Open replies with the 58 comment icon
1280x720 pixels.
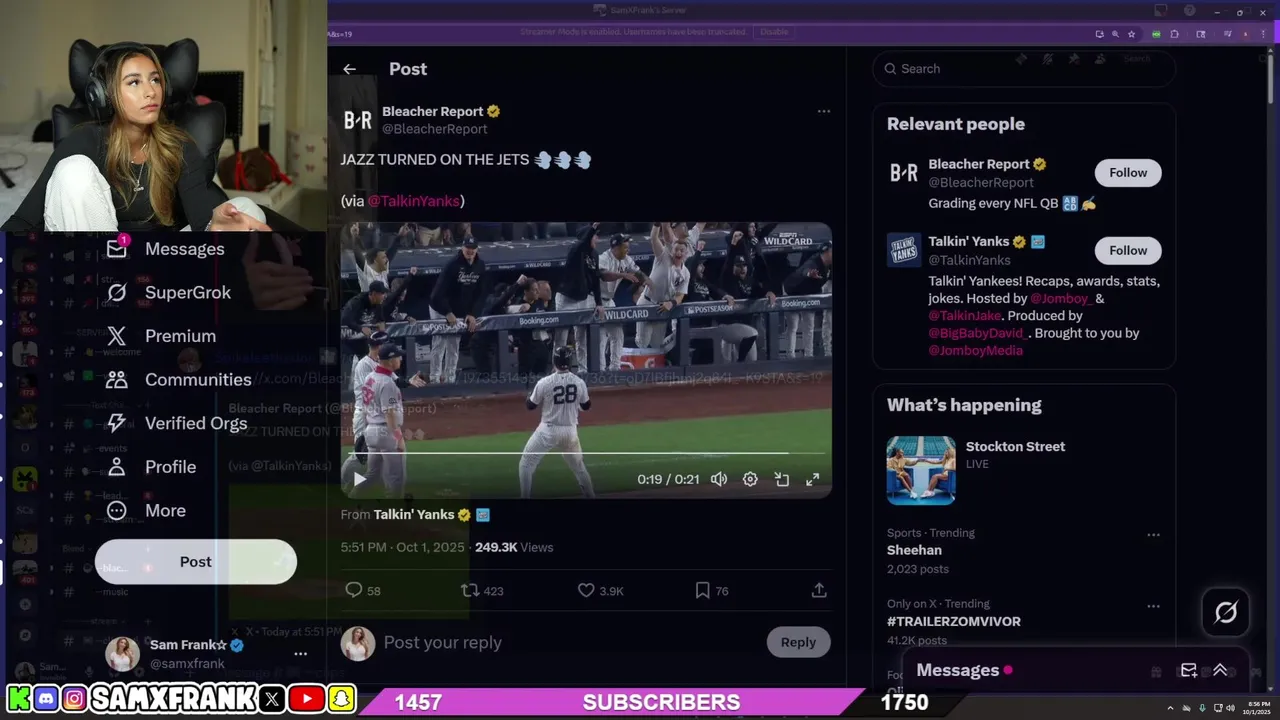tap(353, 590)
